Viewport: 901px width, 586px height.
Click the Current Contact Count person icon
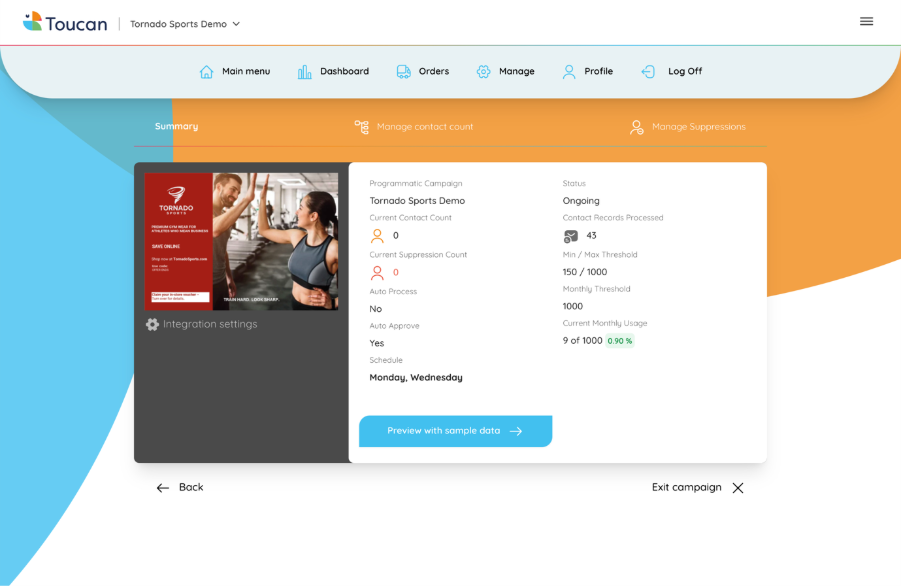point(377,236)
